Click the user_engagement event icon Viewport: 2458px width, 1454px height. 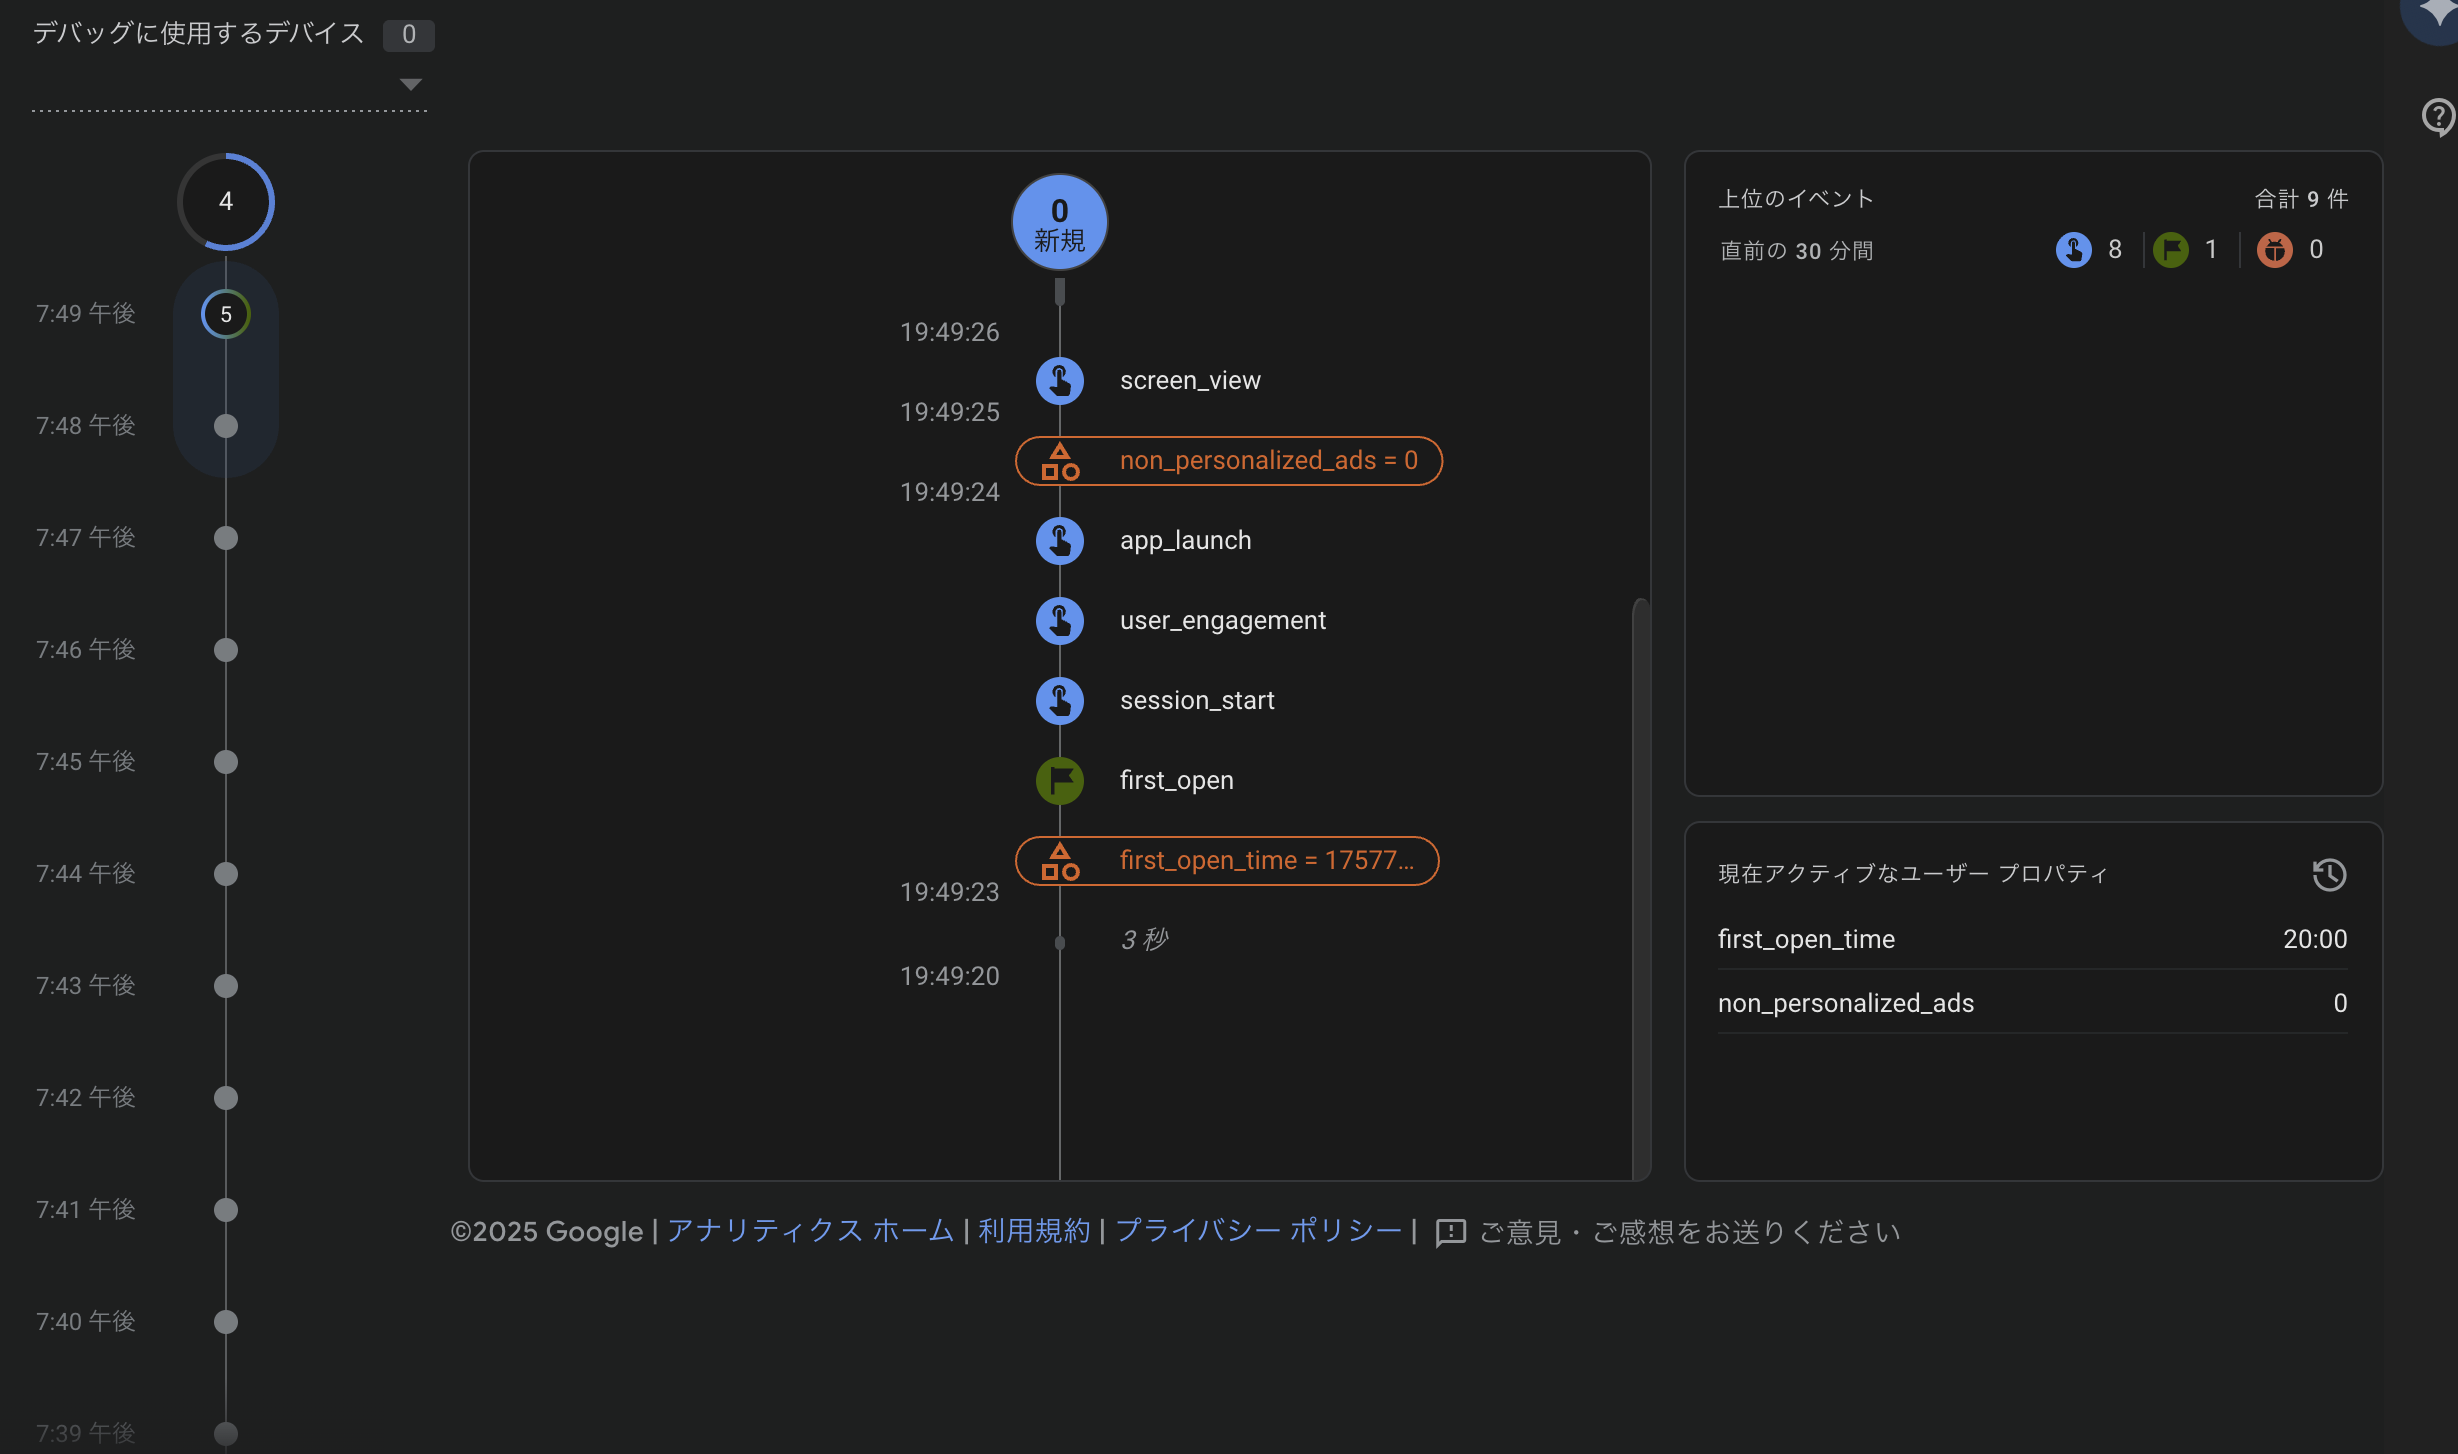pyautogui.click(x=1060, y=621)
